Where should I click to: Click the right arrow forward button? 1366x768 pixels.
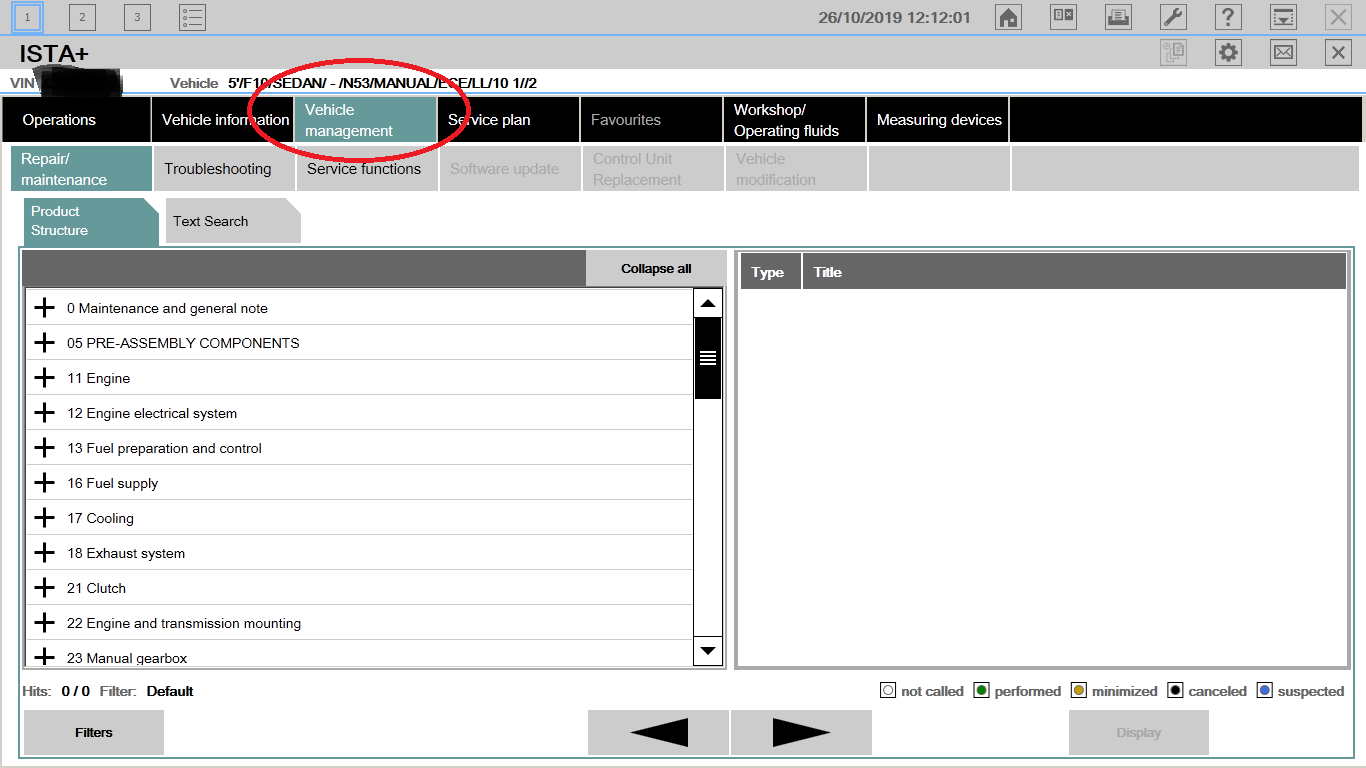pyautogui.click(x=801, y=733)
